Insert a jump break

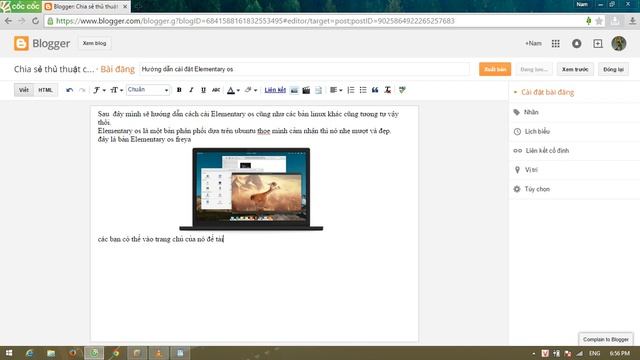[x=318, y=90]
